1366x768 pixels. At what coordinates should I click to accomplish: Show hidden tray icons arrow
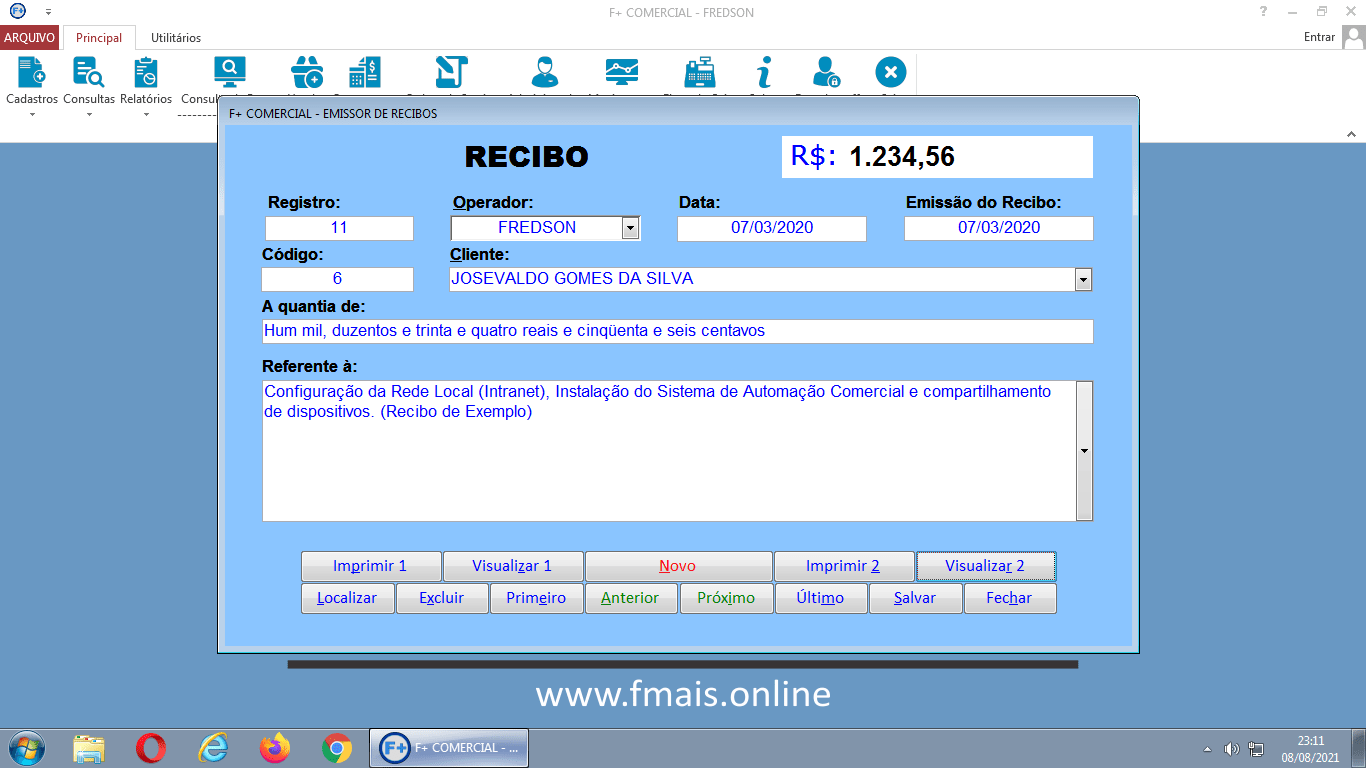coord(1207,748)
